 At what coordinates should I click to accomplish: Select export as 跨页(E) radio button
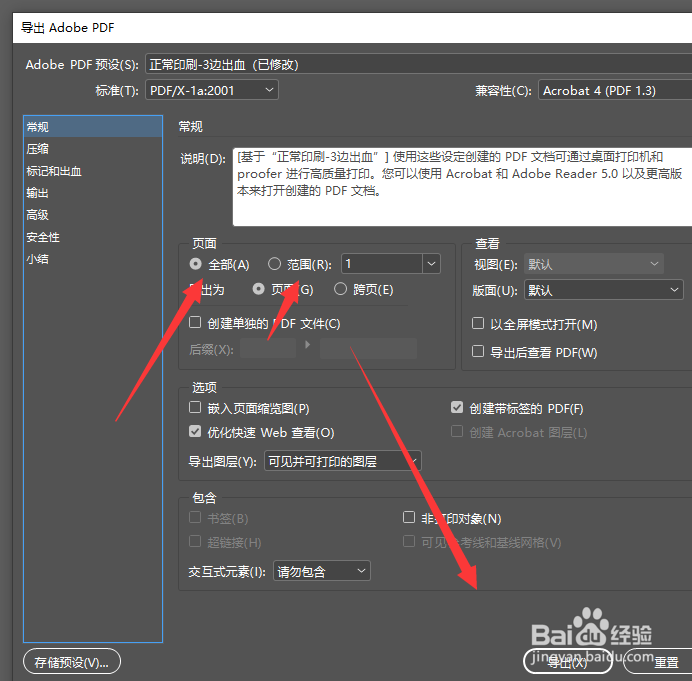pos(340,289)
